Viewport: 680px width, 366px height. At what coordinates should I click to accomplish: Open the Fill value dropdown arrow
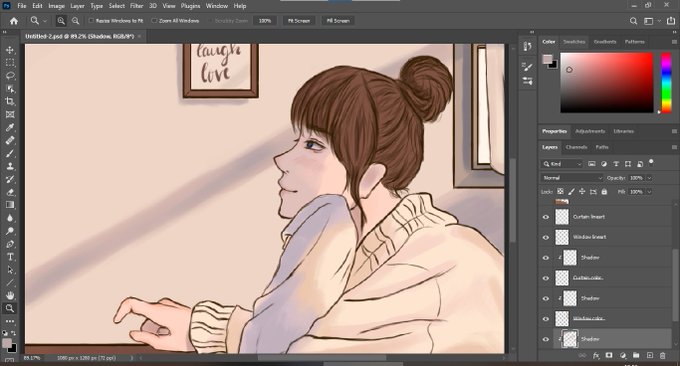649,191
